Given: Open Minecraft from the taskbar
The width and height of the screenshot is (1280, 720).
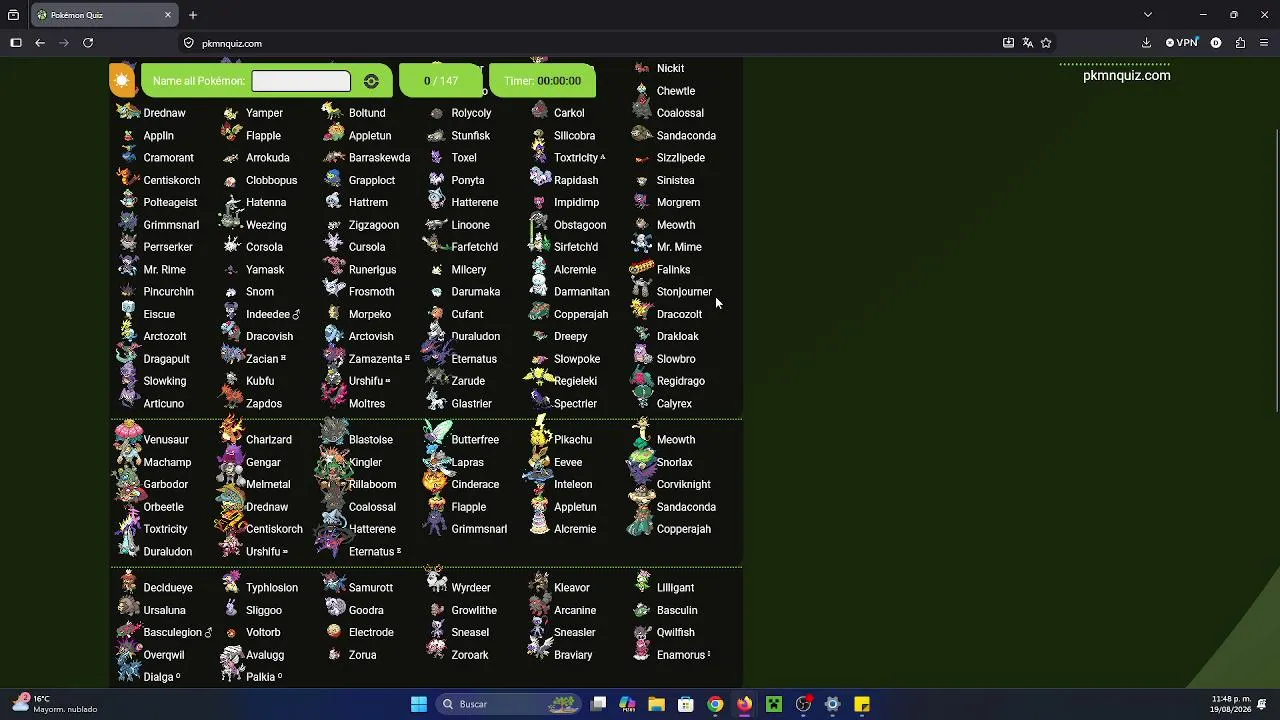Looking at the screenshot, I should click(x=774, y=704).
